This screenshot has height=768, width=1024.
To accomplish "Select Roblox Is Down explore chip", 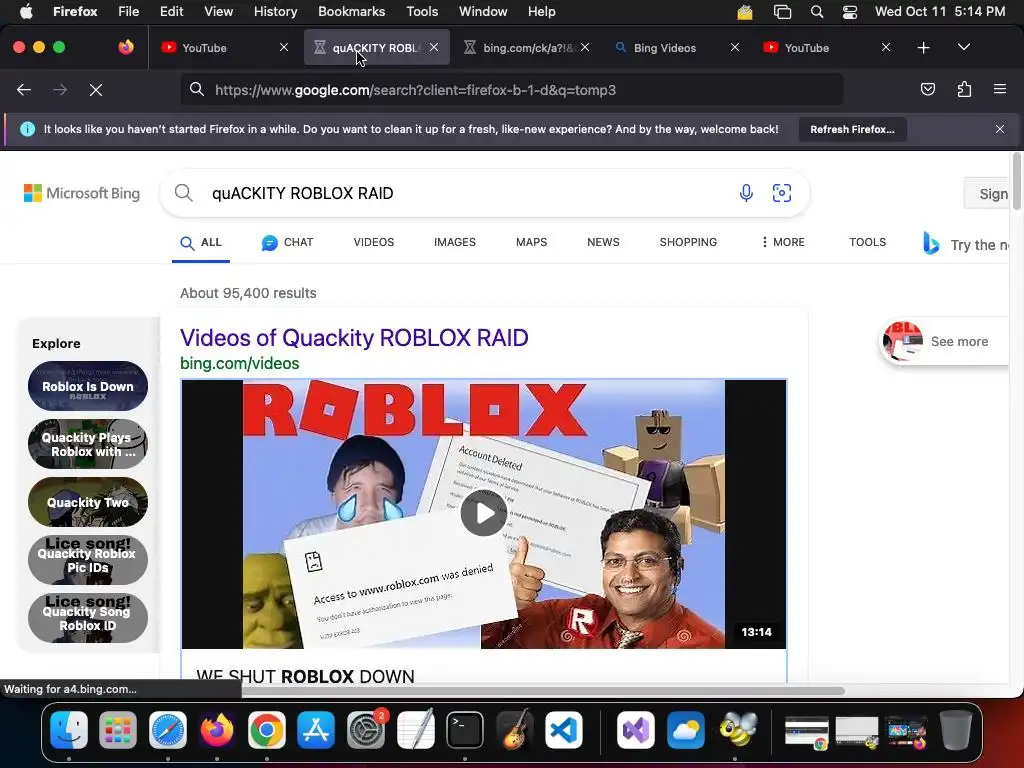I will point(88,386).
